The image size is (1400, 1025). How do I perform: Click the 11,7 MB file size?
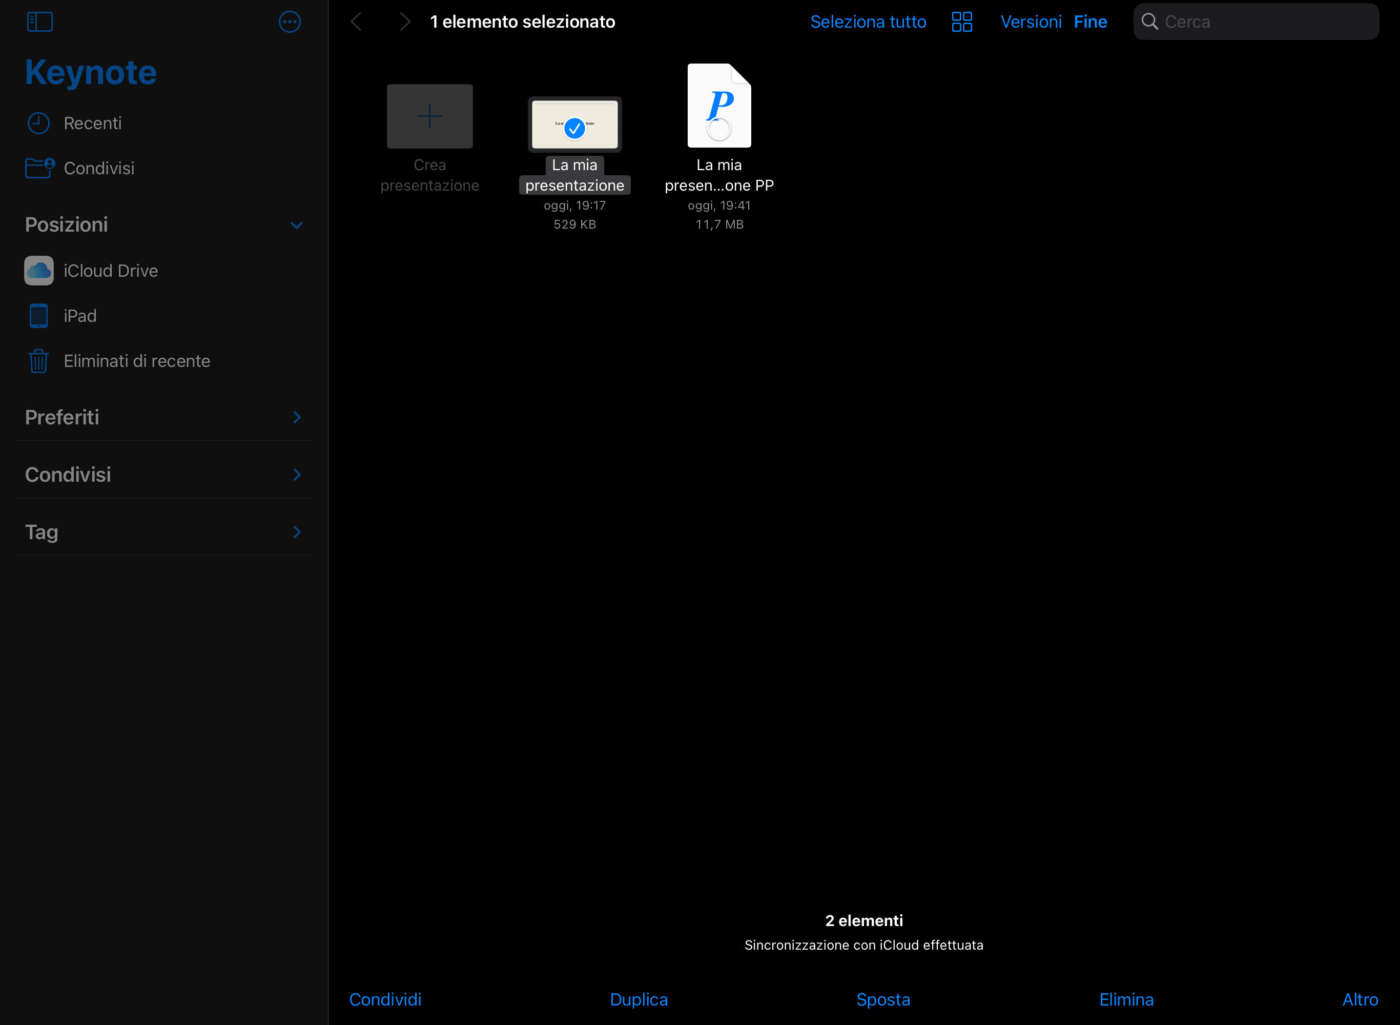(x=720, y=224)
